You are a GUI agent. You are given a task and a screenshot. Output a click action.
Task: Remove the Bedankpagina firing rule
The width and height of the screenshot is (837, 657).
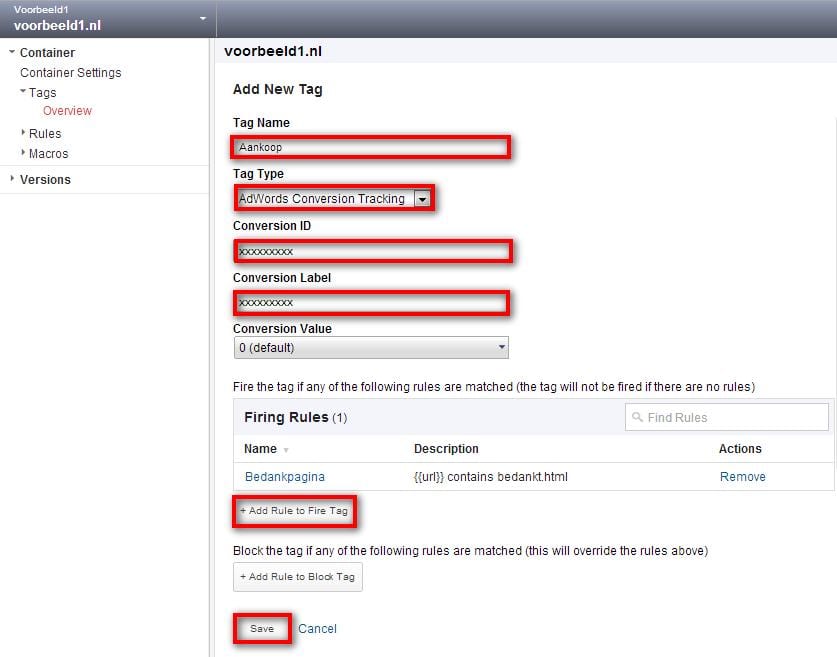pyautogui.click(x=743, y=477)
